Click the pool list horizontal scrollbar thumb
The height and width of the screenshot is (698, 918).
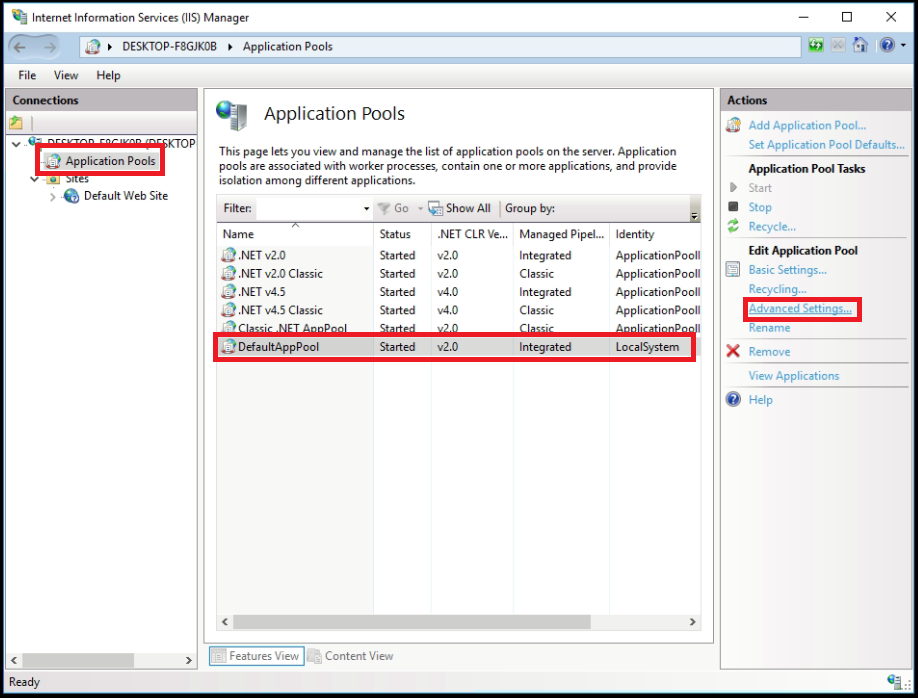pos(412,622)
